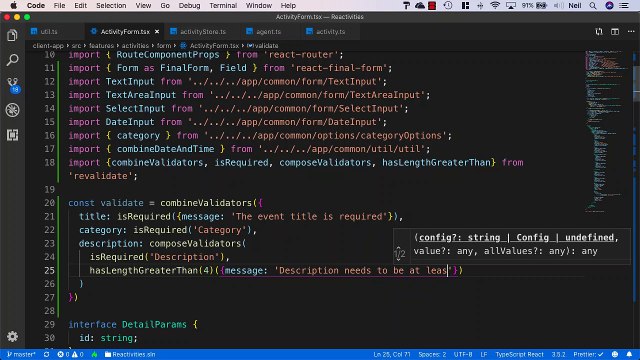640x360 pixels.
Task: Open Spotlight search in the menu bar
Action: click(593, 5)
